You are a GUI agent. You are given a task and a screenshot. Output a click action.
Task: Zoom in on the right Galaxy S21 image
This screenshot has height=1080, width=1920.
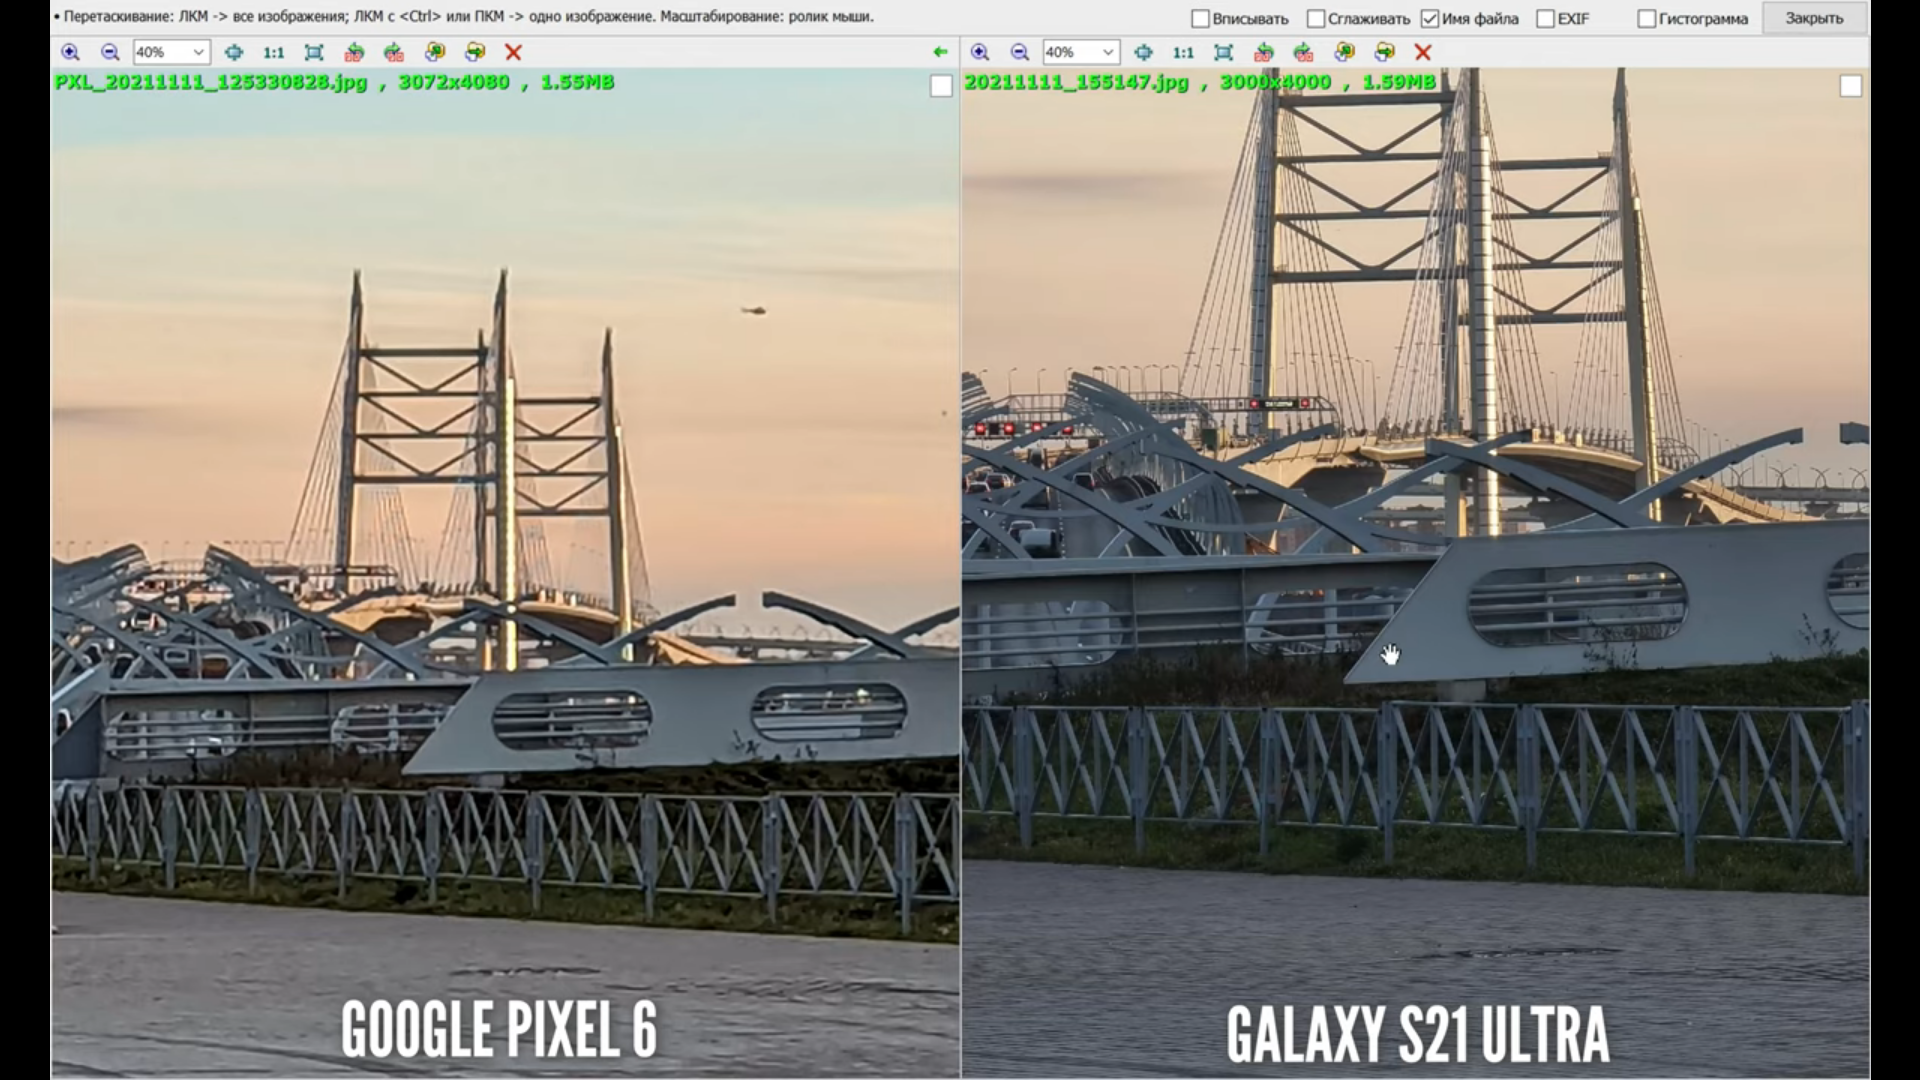tap(980, 52)
